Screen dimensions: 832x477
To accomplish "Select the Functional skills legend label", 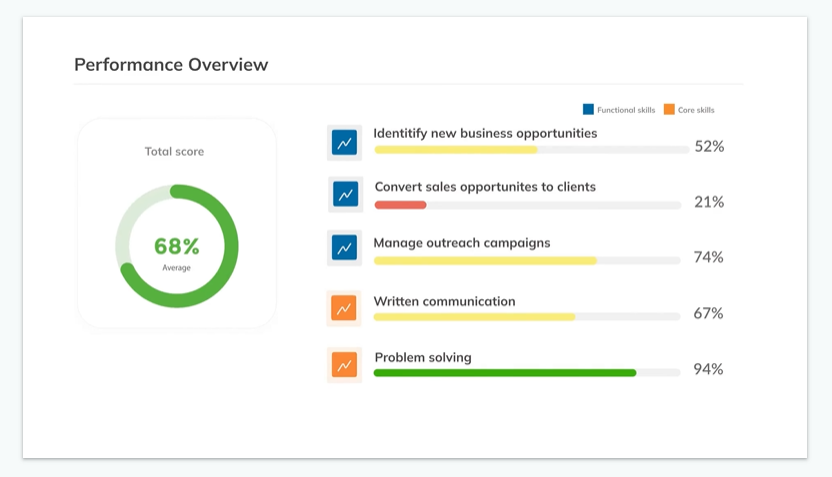I will coord(626,110).
